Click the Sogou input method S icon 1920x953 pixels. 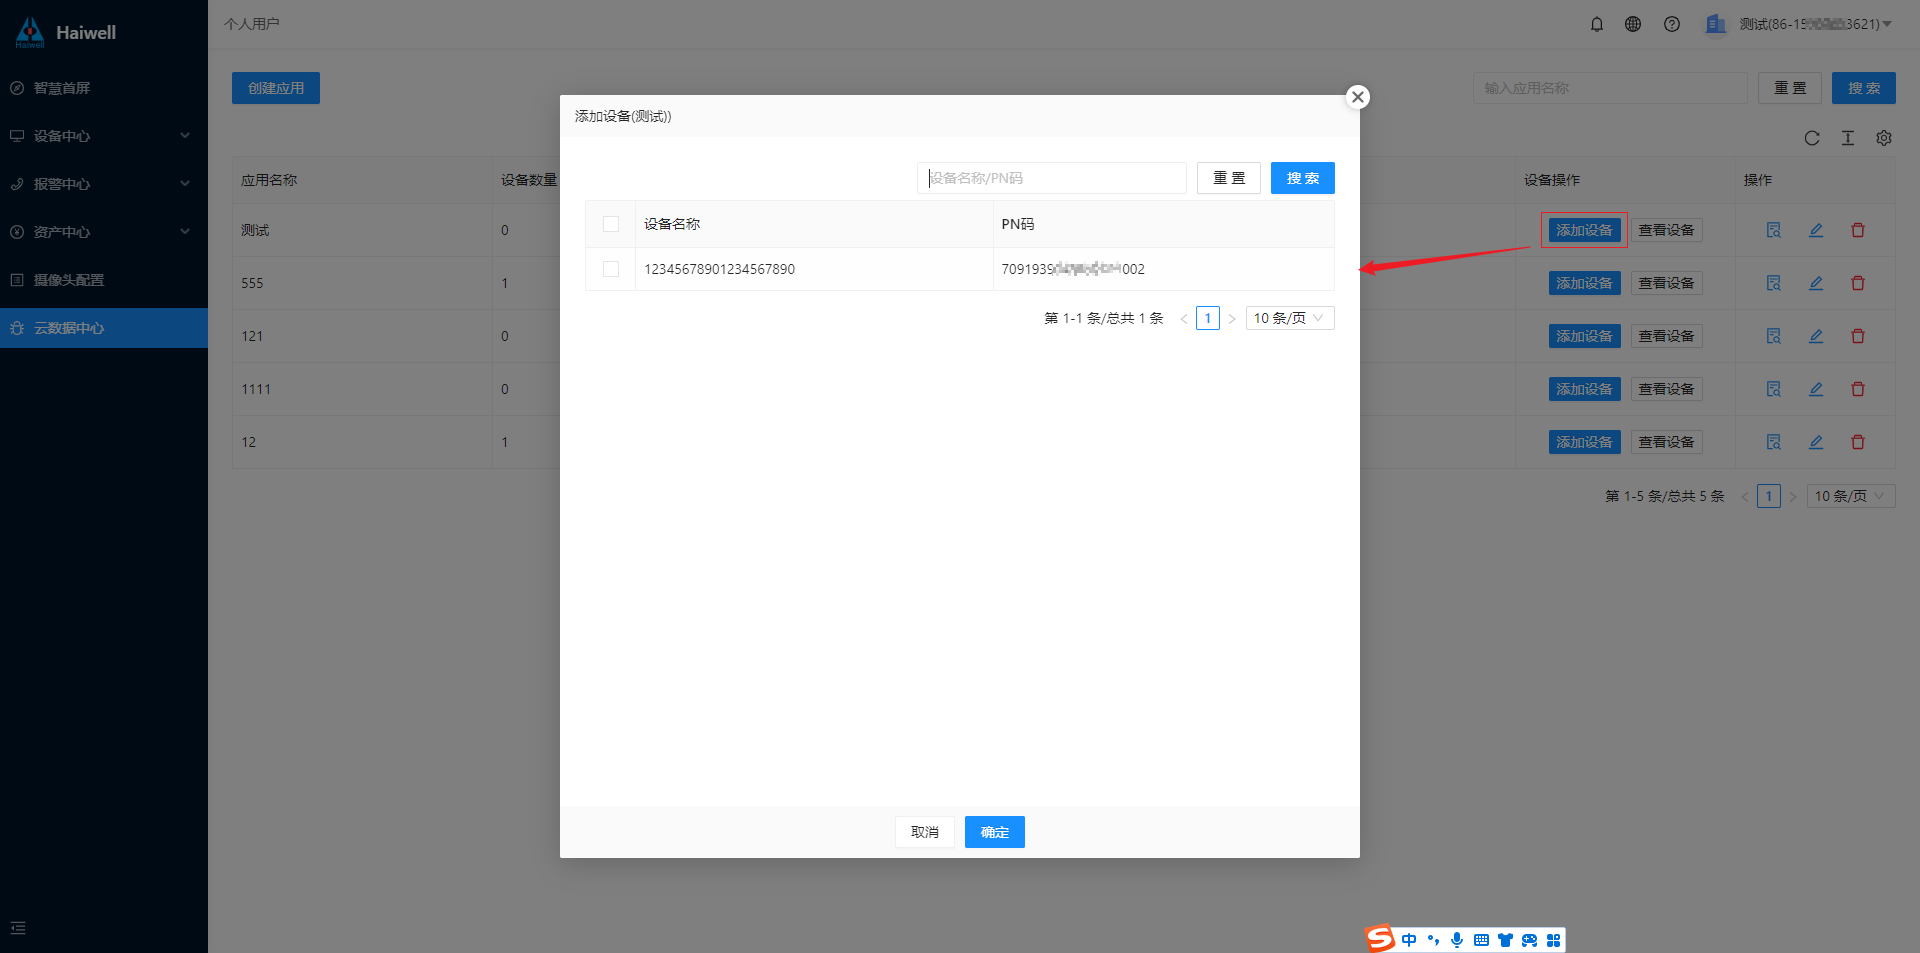tap(1380, 939)
